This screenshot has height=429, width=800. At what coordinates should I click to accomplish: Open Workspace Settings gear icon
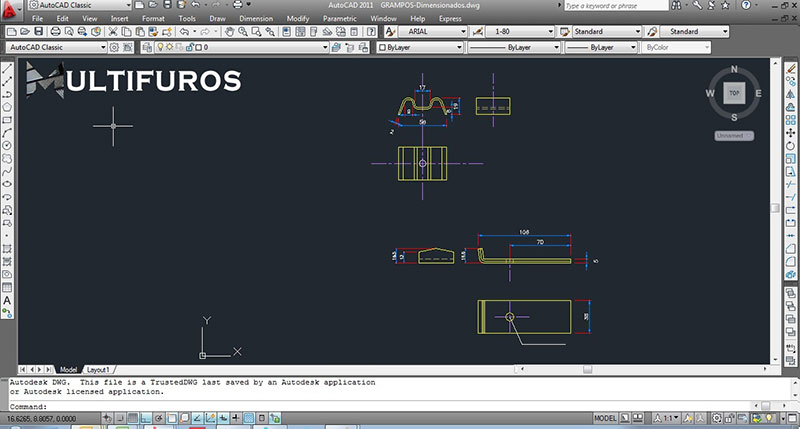(x=114, y=47)
